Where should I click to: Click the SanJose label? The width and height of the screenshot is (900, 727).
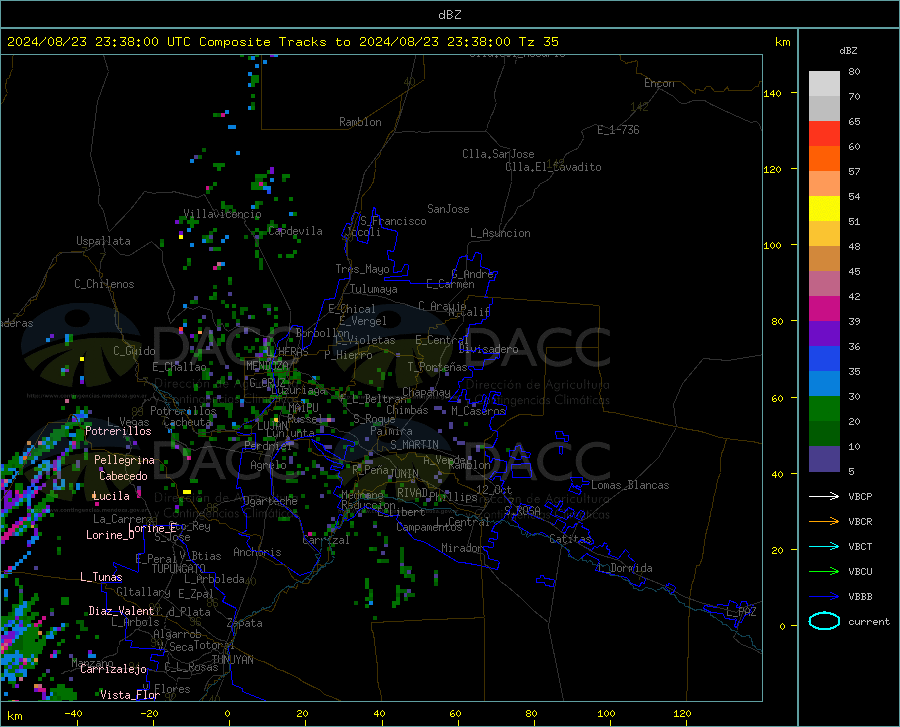(448, 209)
